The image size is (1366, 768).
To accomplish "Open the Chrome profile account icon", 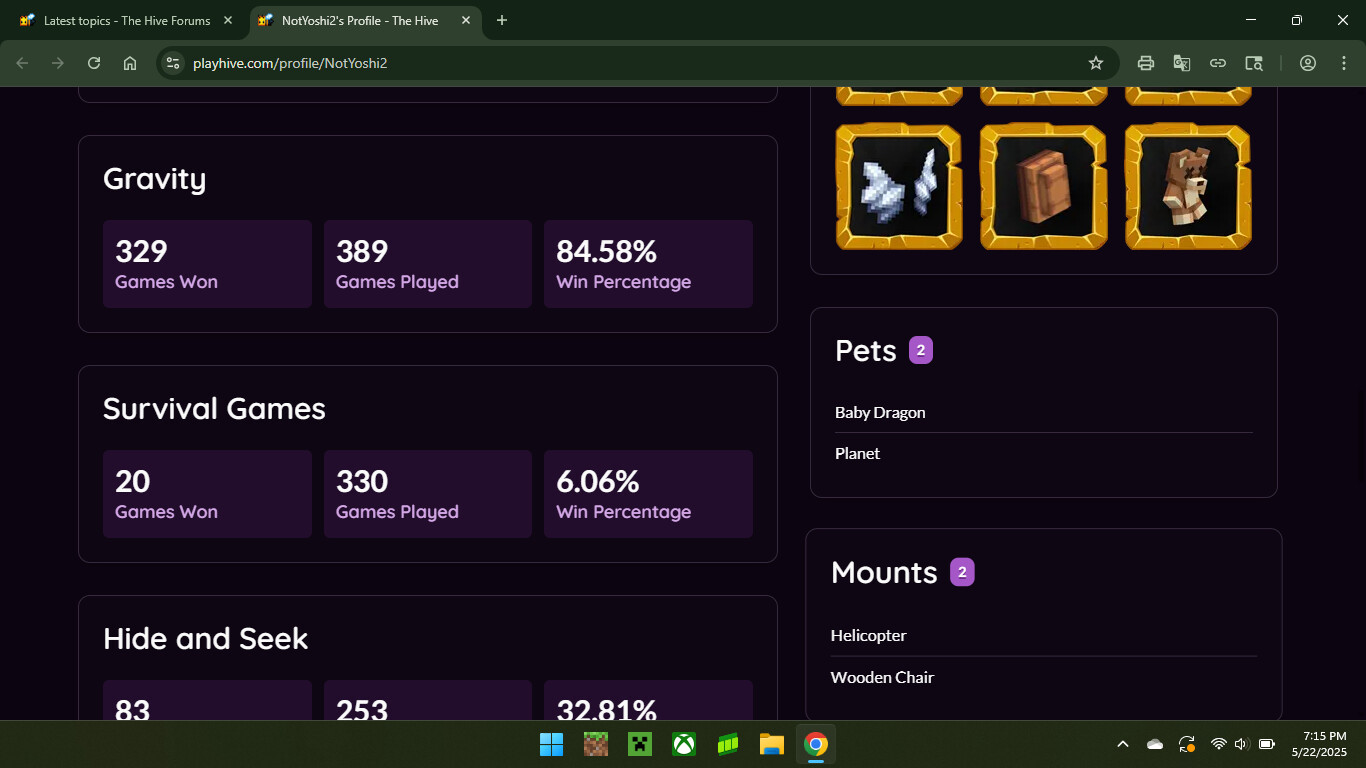I will pos(1308,62).
